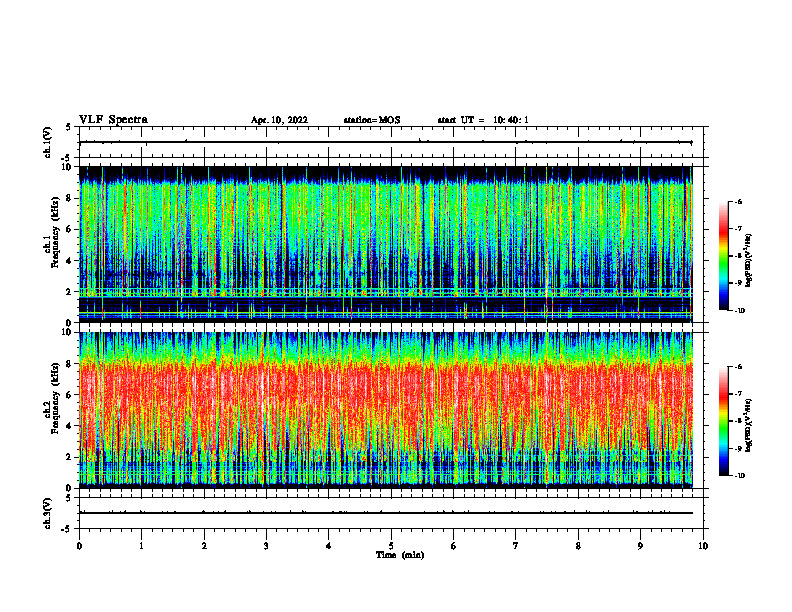792x612 pixels.
Task: Click the ch.1 voltage waveform trace
Action: [x=385, y=142]
